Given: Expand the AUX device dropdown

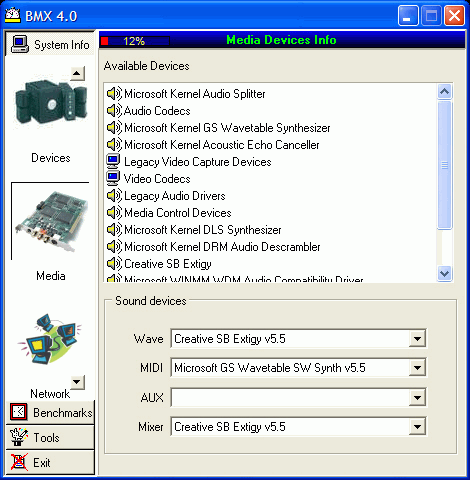Looking at the screenshot, I should pos(417,397).
